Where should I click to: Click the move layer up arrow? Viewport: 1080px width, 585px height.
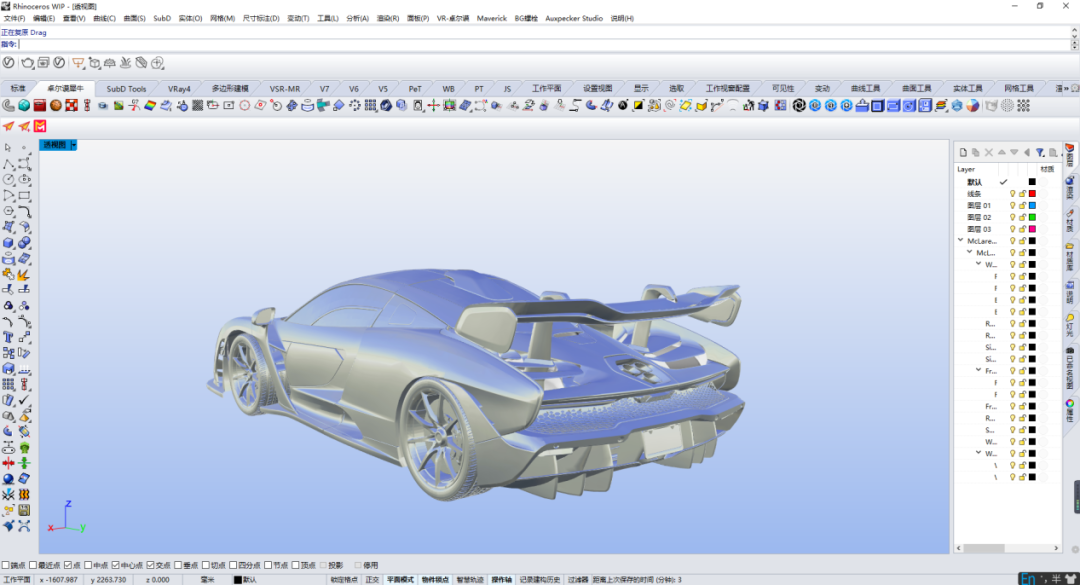[x=1001, y=152]
